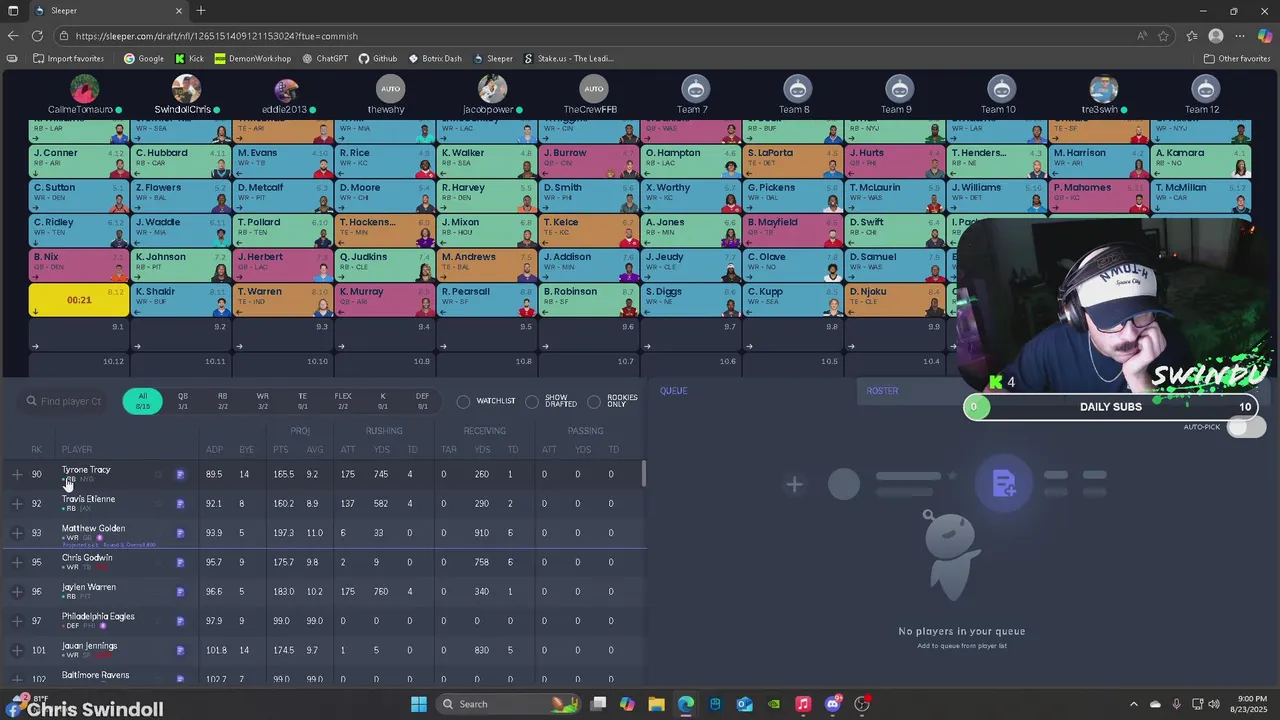1280x720 pixels.
Task: Click the SwindollChris team avatar
Action: coord(186,88)
